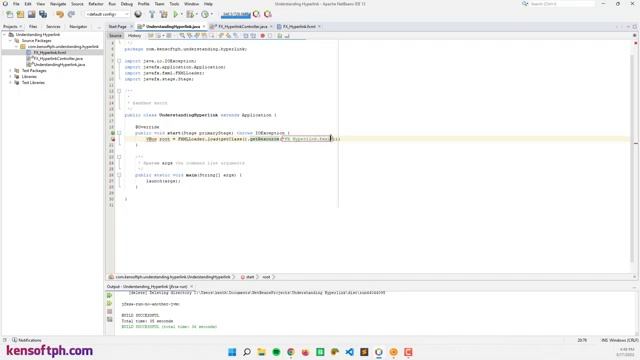Collapse Understanding Hyperlink project node
This screenshot has width=640, height=360.
(x=4, y=35)
